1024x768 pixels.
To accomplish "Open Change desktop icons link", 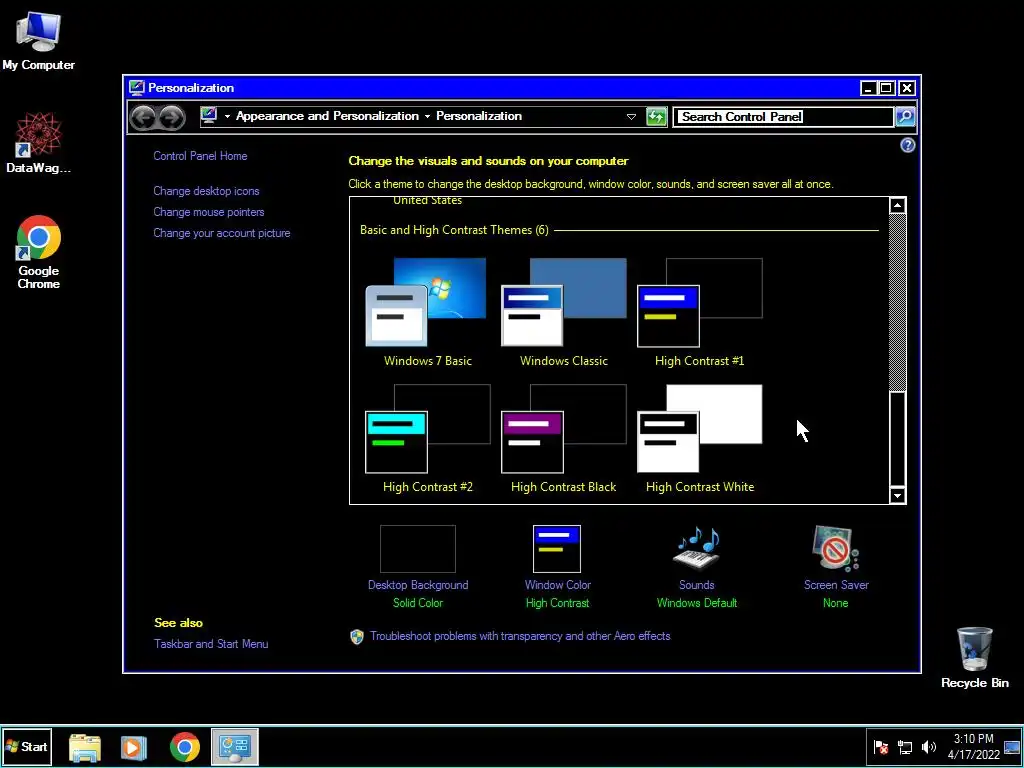I will tap(206, 191).
